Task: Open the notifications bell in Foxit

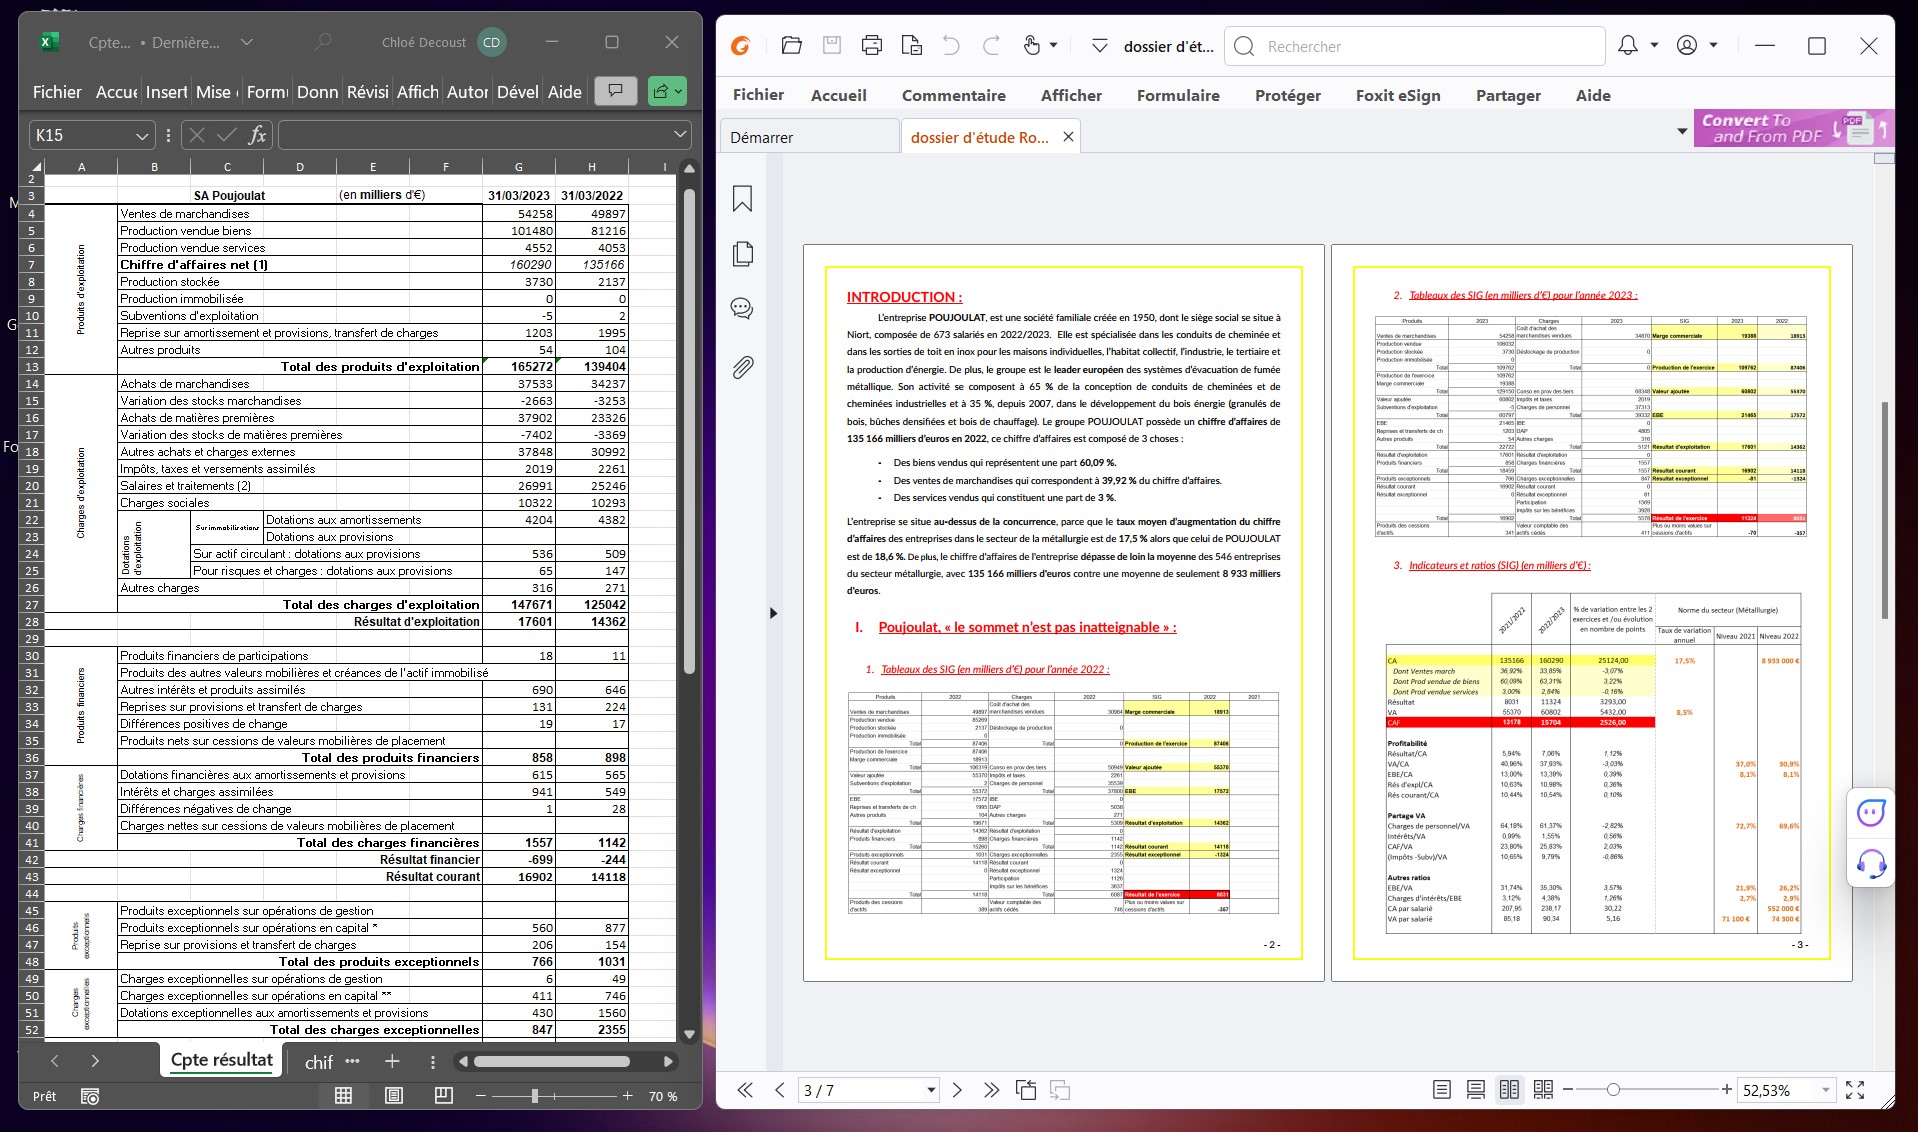Action: pyautogui.click(x=1628, y=45)
